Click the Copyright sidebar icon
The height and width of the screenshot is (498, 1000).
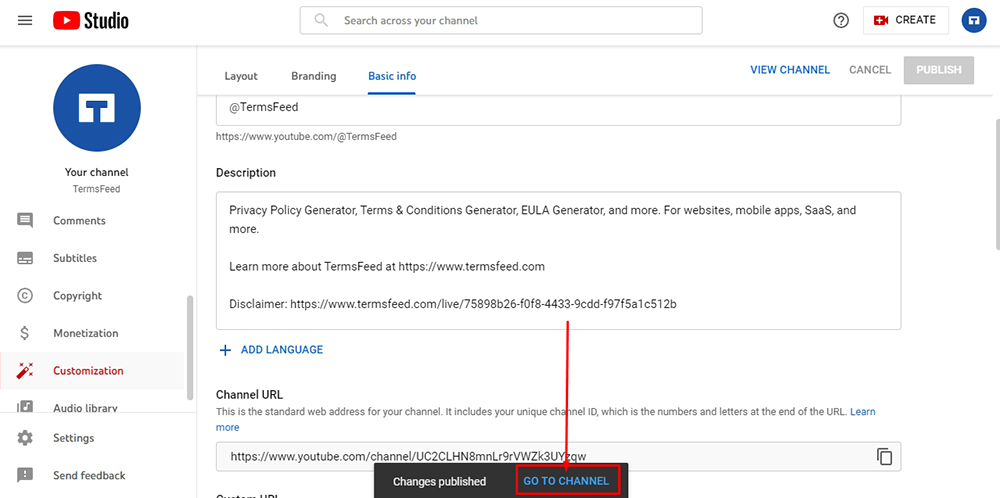point(25,295)
